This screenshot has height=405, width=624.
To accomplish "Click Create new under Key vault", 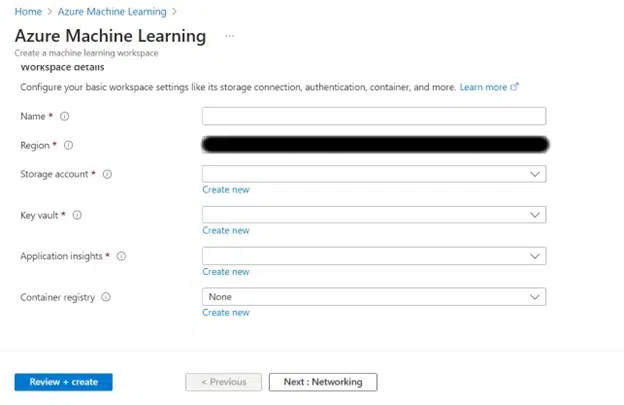I will click(x=226, y=231).
